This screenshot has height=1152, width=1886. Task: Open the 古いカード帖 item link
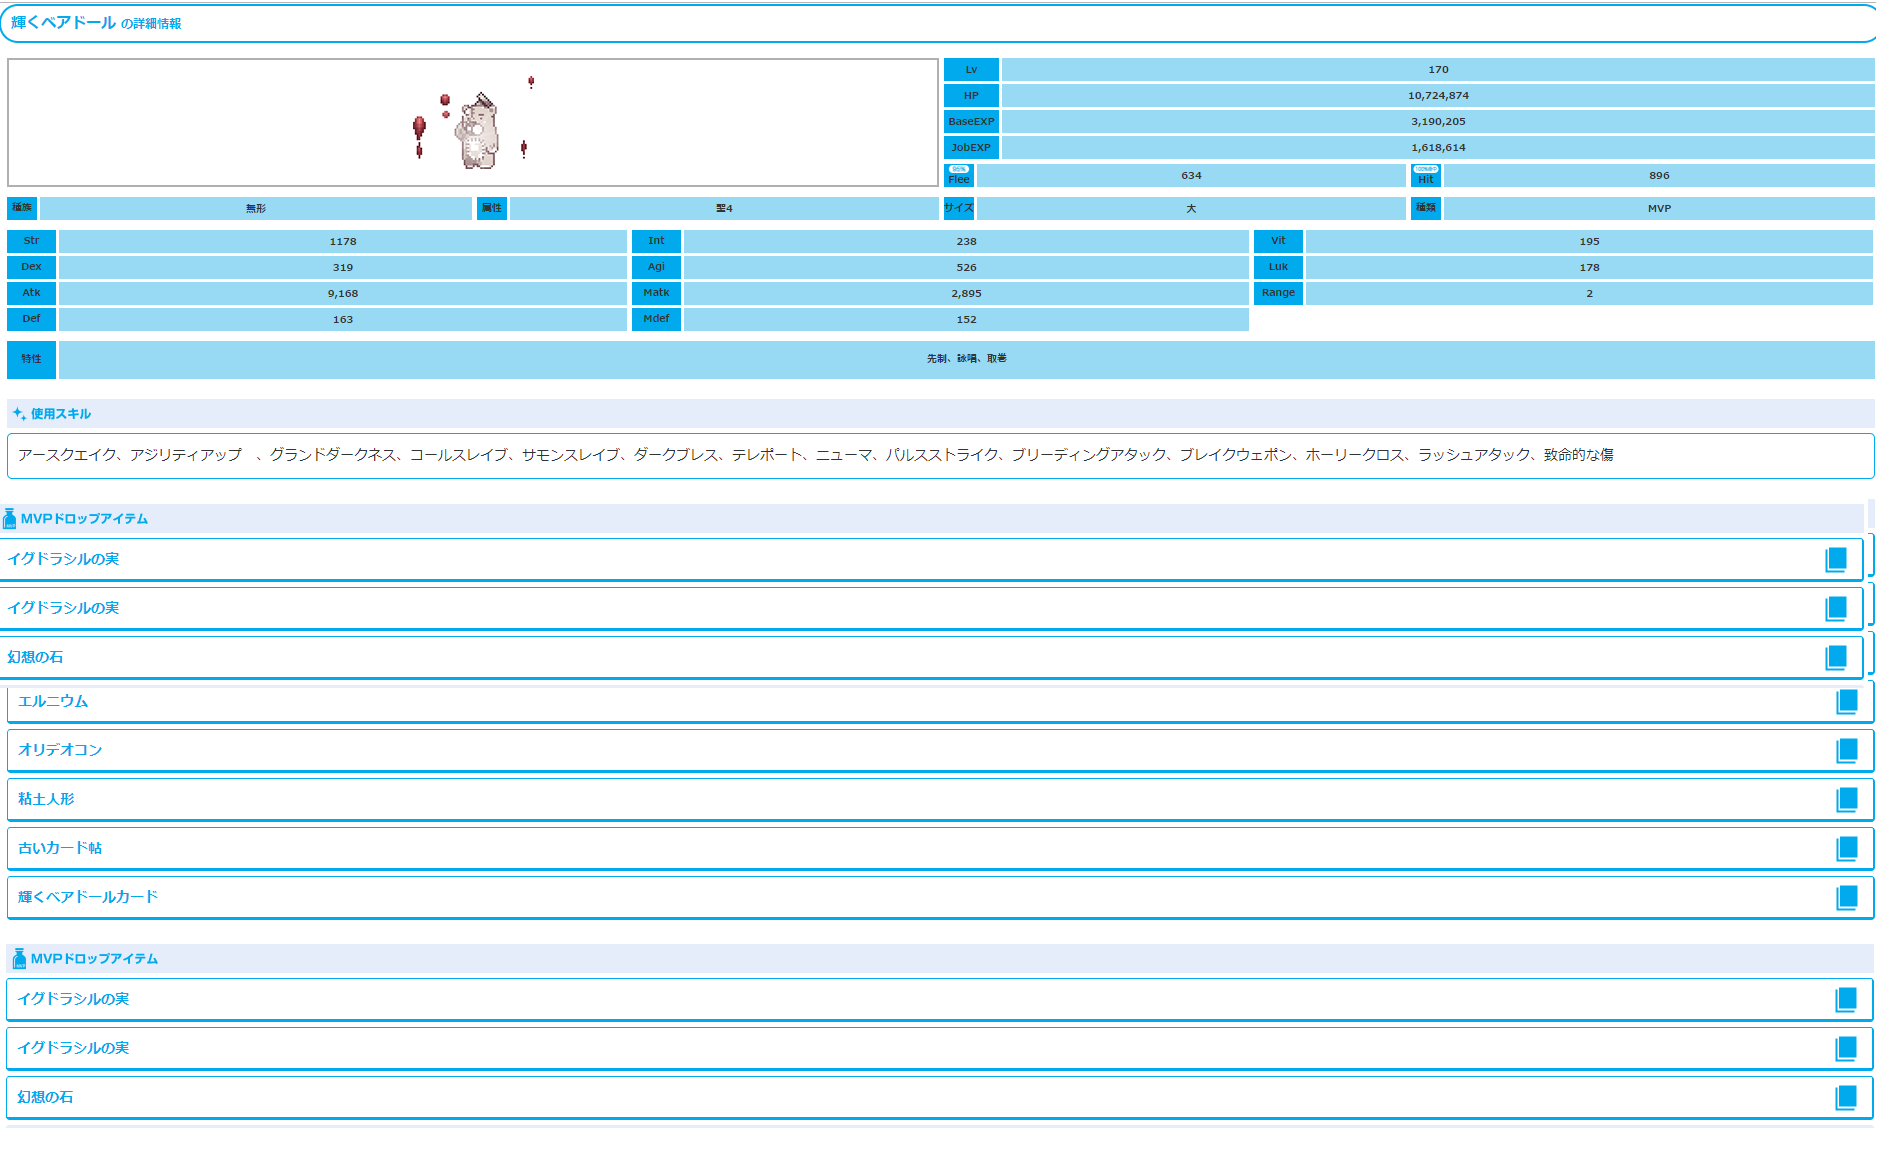(60, 848)
